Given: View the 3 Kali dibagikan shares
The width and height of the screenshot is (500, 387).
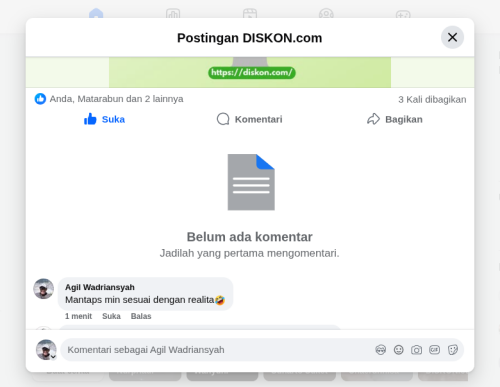Looking at the screenshot, I should pyautogui.click(x=432, y=99).
